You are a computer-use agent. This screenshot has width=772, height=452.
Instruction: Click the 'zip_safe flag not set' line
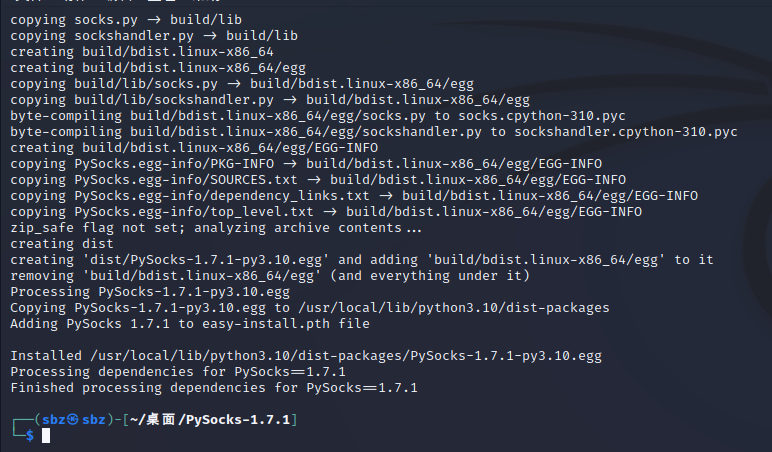click(216, 228)
